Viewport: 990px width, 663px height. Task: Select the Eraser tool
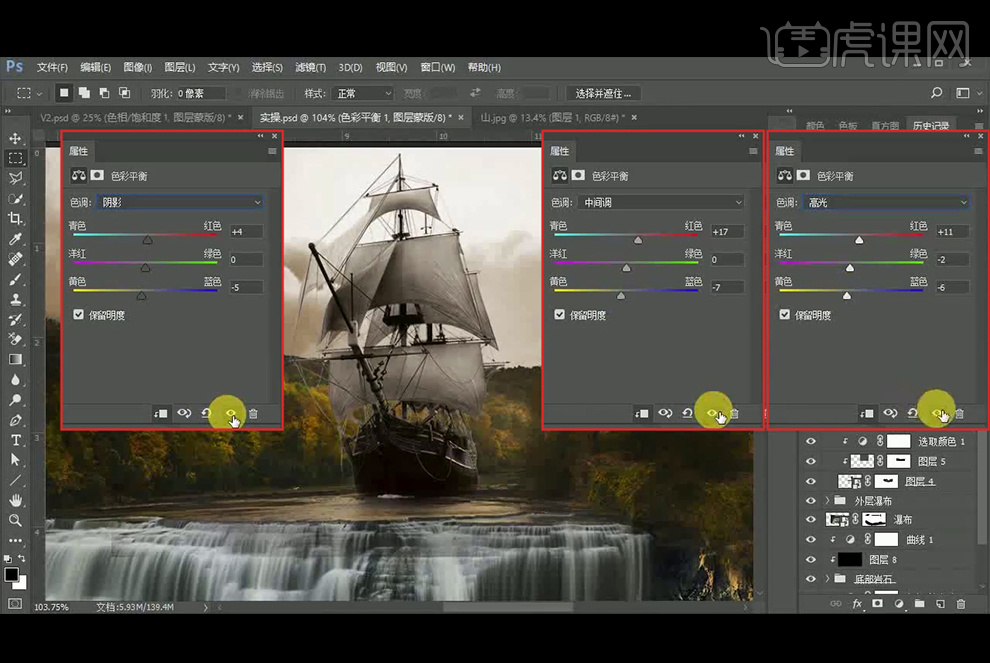coord(15,339)
